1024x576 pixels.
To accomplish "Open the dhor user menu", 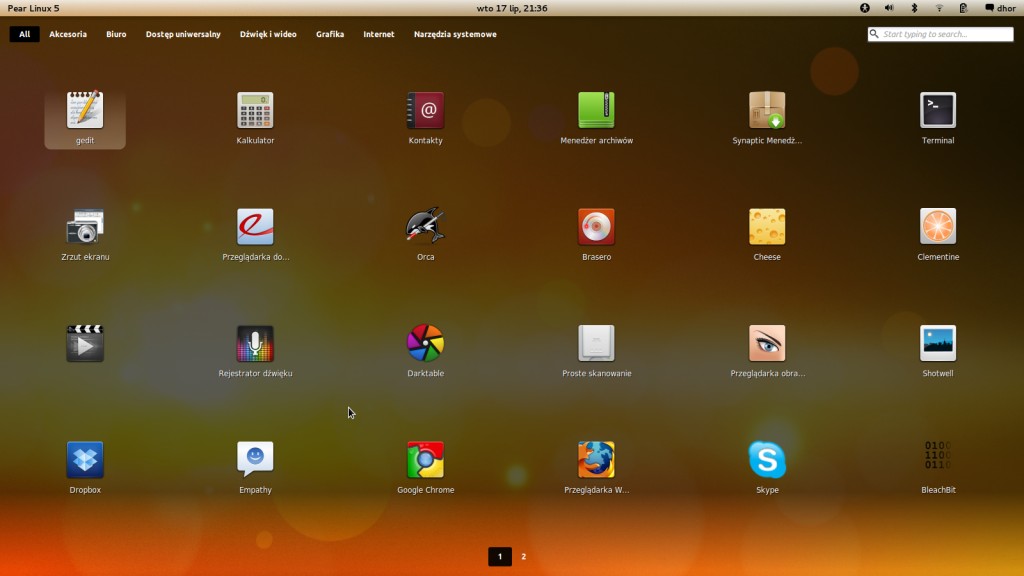I will click(1000, 8).
